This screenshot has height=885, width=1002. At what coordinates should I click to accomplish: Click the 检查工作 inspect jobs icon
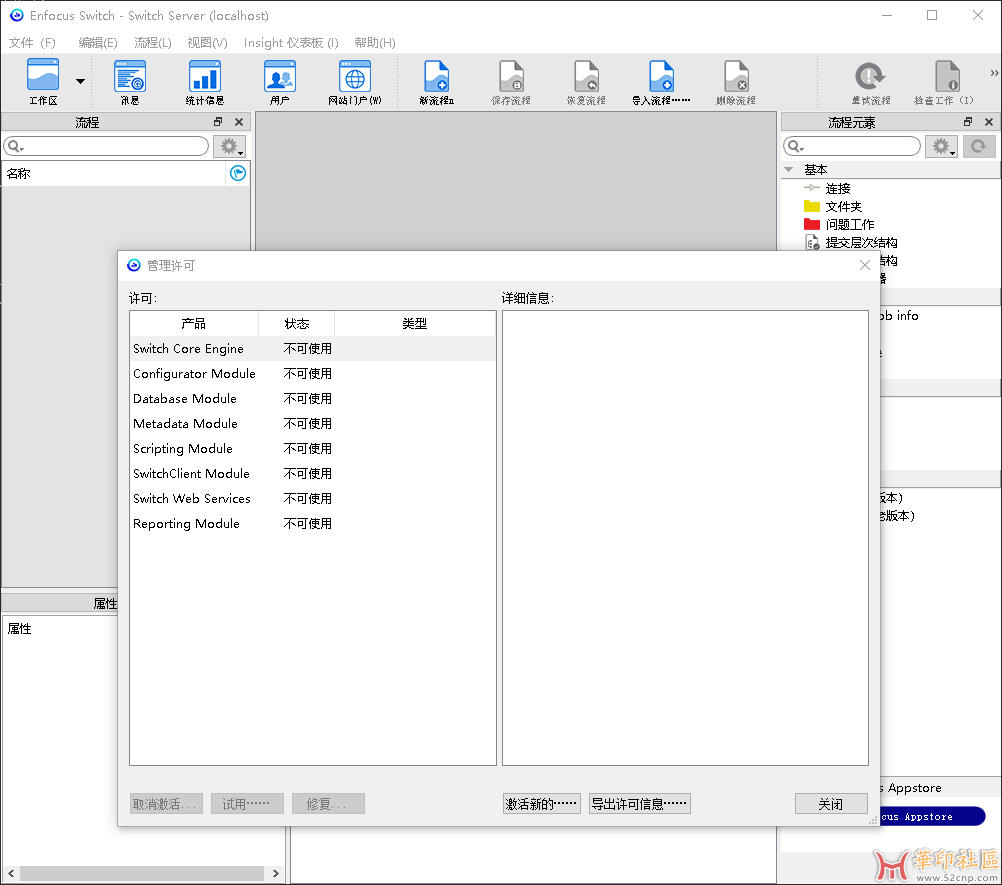tap(944, 81)
